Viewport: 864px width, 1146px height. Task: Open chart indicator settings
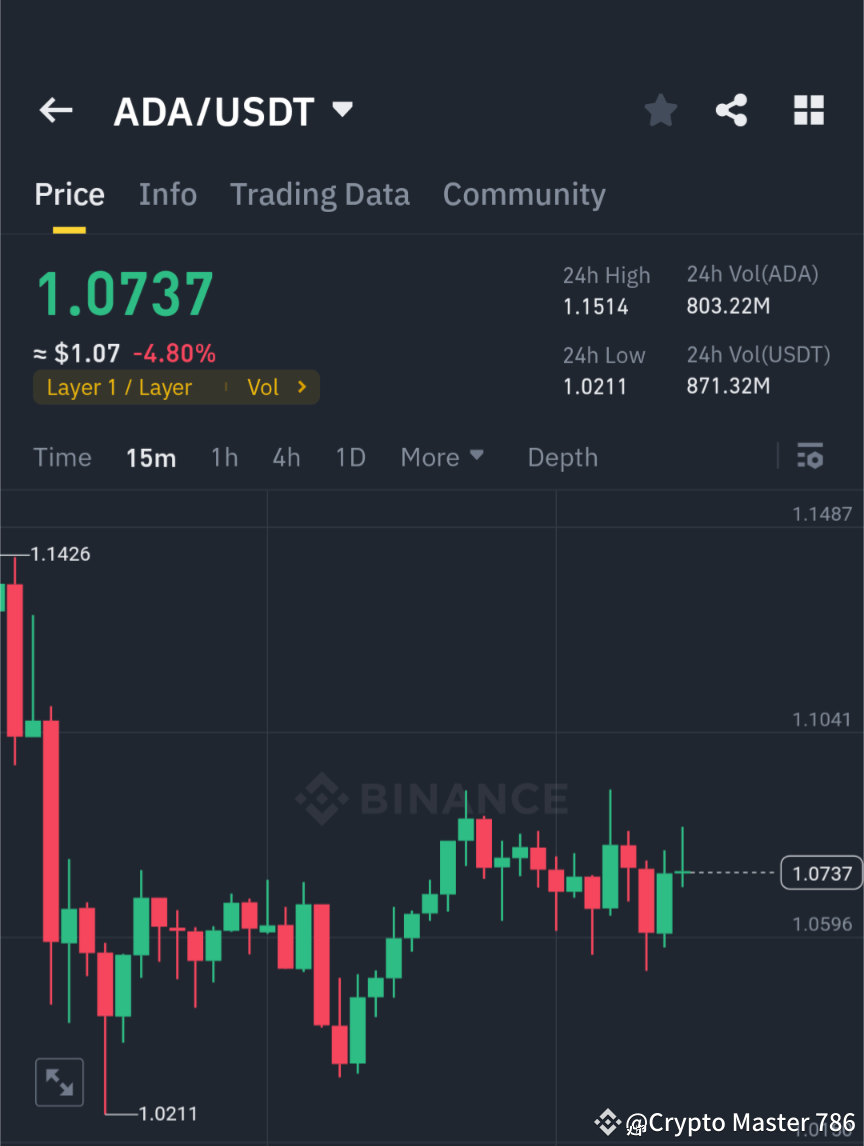click(810, 457)
